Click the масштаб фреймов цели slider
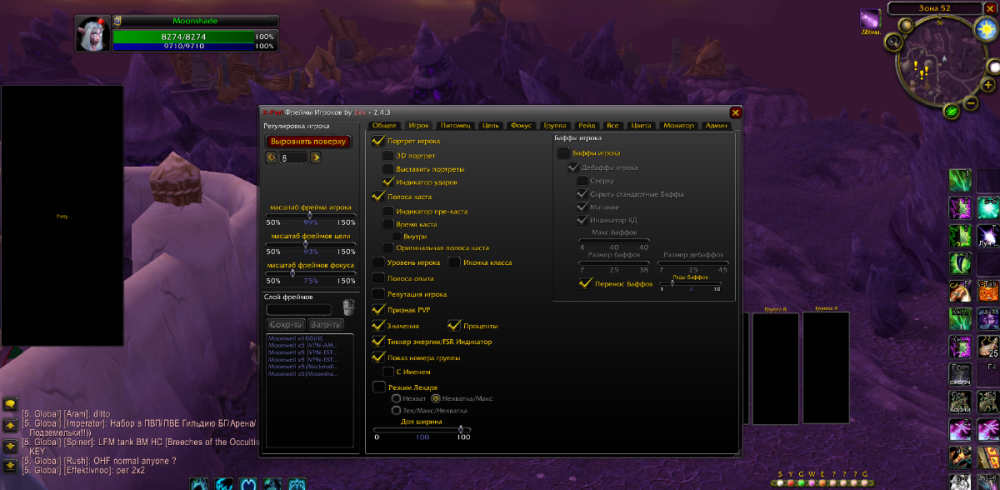The image size is (1000, 490). [x=311, y=244]
